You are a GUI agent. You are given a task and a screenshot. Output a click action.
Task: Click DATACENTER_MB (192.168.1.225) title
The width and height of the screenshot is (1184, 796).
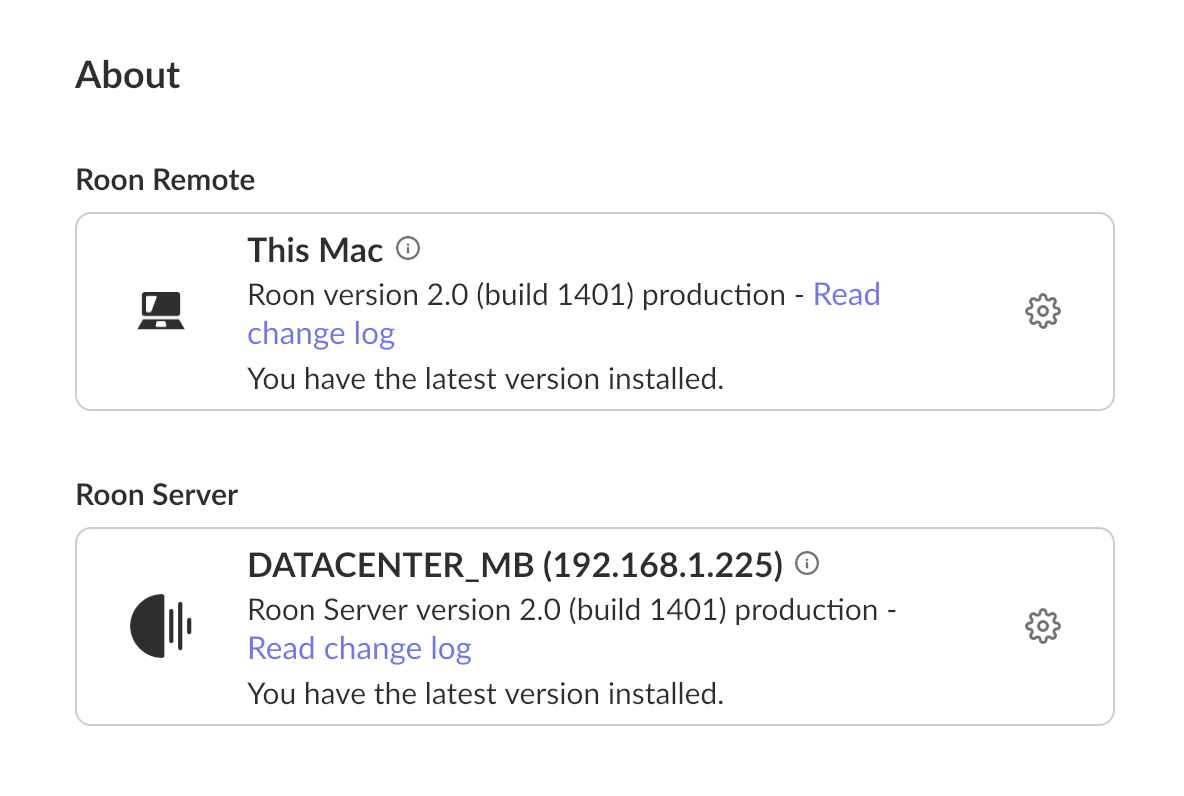point(516,565)
